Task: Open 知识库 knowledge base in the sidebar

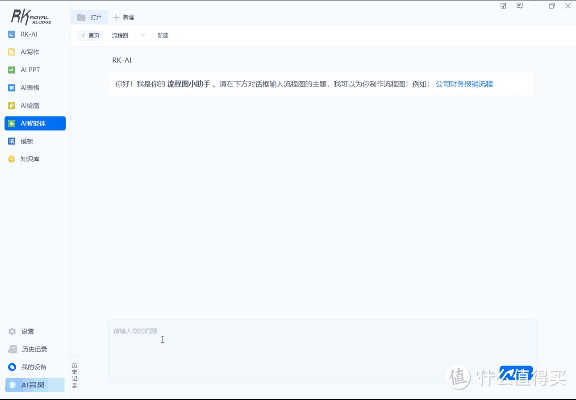Action: (24, 159)
